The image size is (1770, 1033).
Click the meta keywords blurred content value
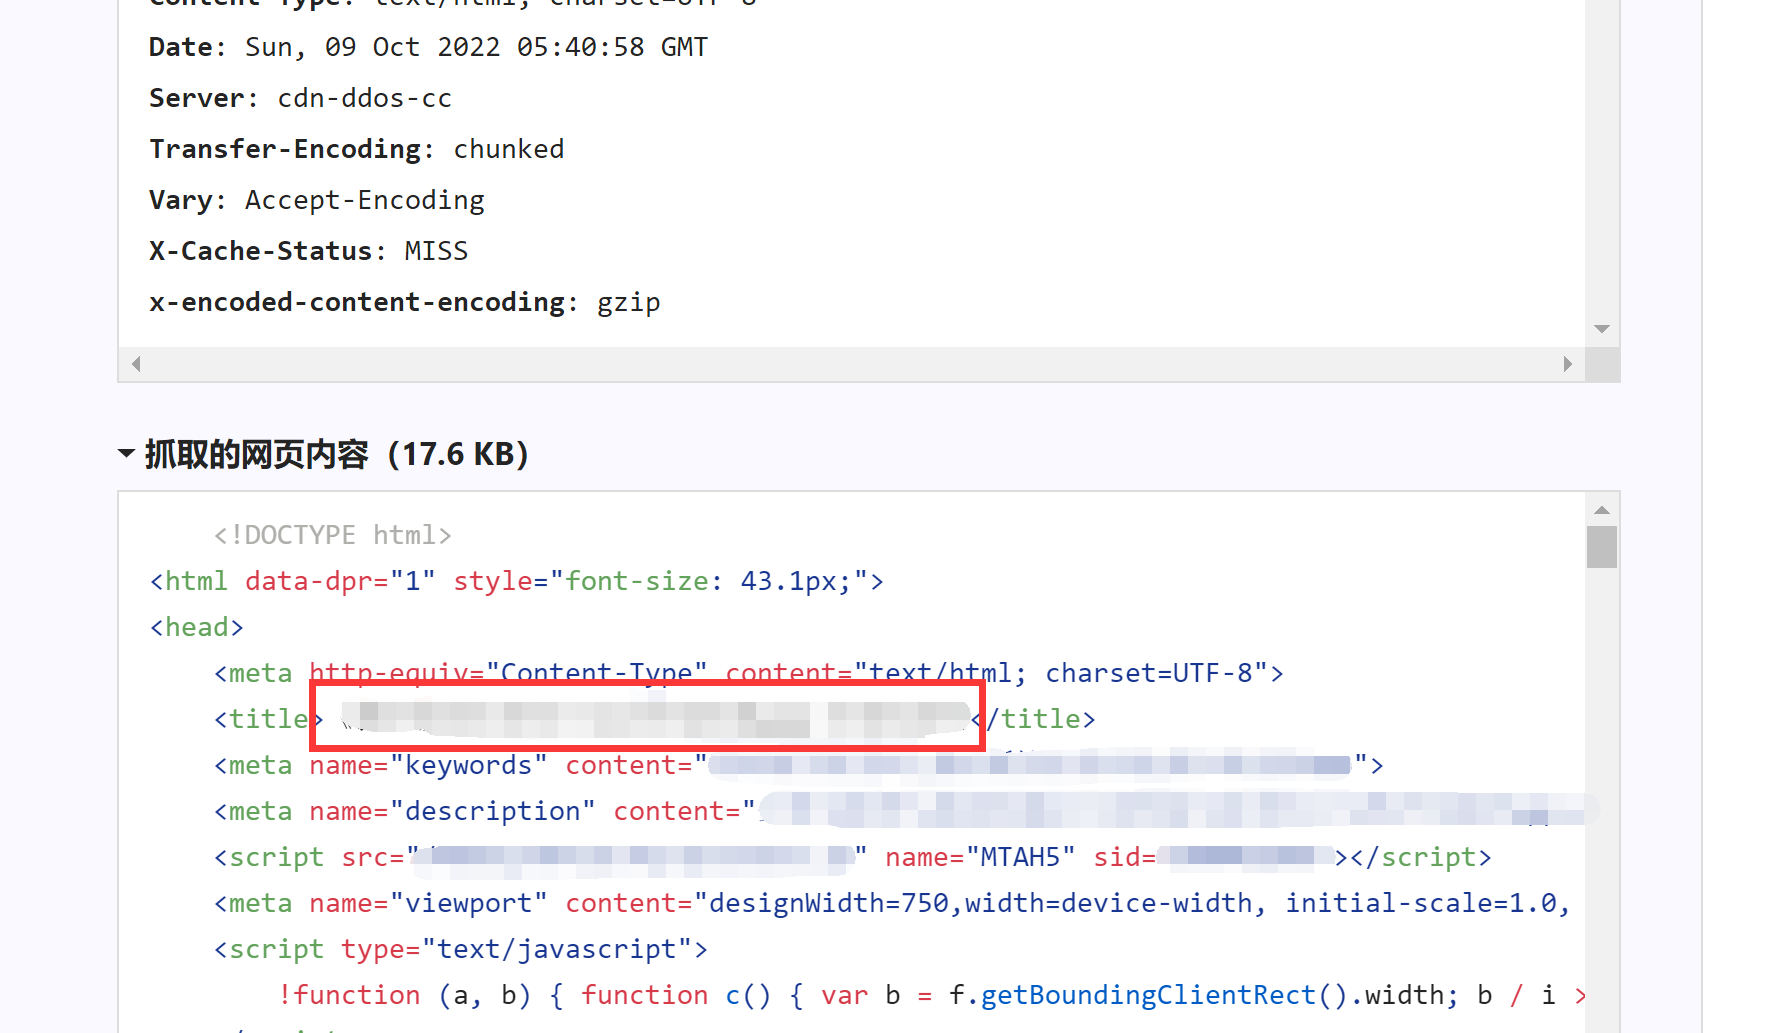click(x=1030, y=765)
